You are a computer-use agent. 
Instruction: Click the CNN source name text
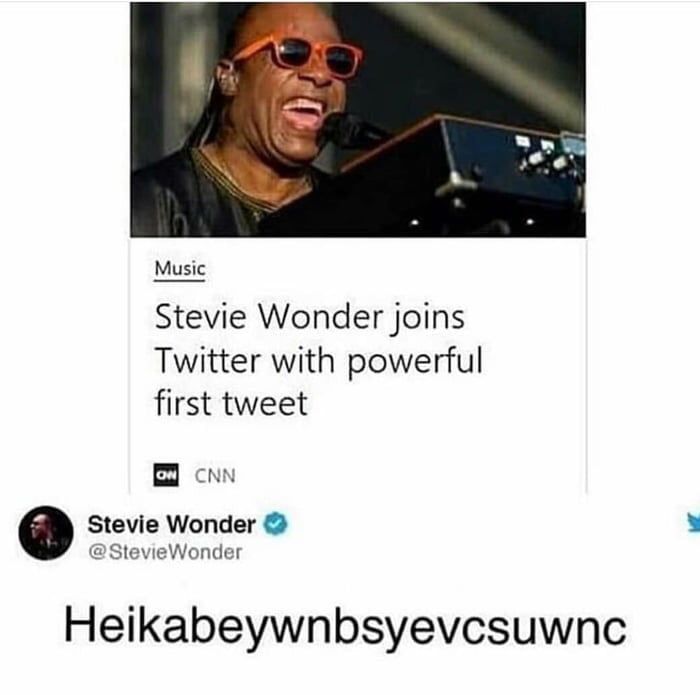click(x=215, y=476)
